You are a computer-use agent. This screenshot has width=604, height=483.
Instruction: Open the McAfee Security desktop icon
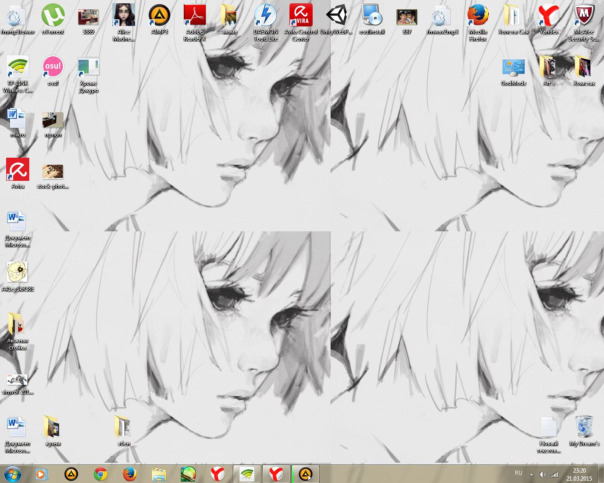point(583,16)
